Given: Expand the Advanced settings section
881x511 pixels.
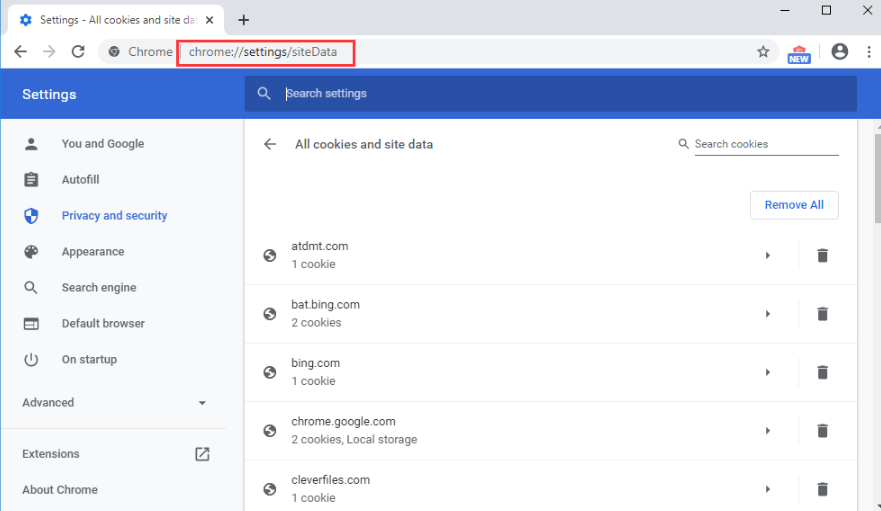Looking at the screenshot, I should coord(114,403).
